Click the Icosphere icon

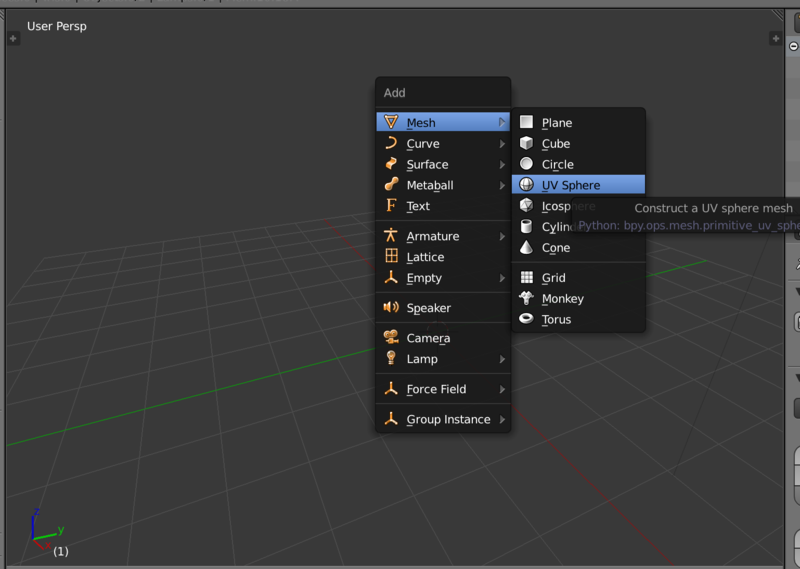[526, 205]
